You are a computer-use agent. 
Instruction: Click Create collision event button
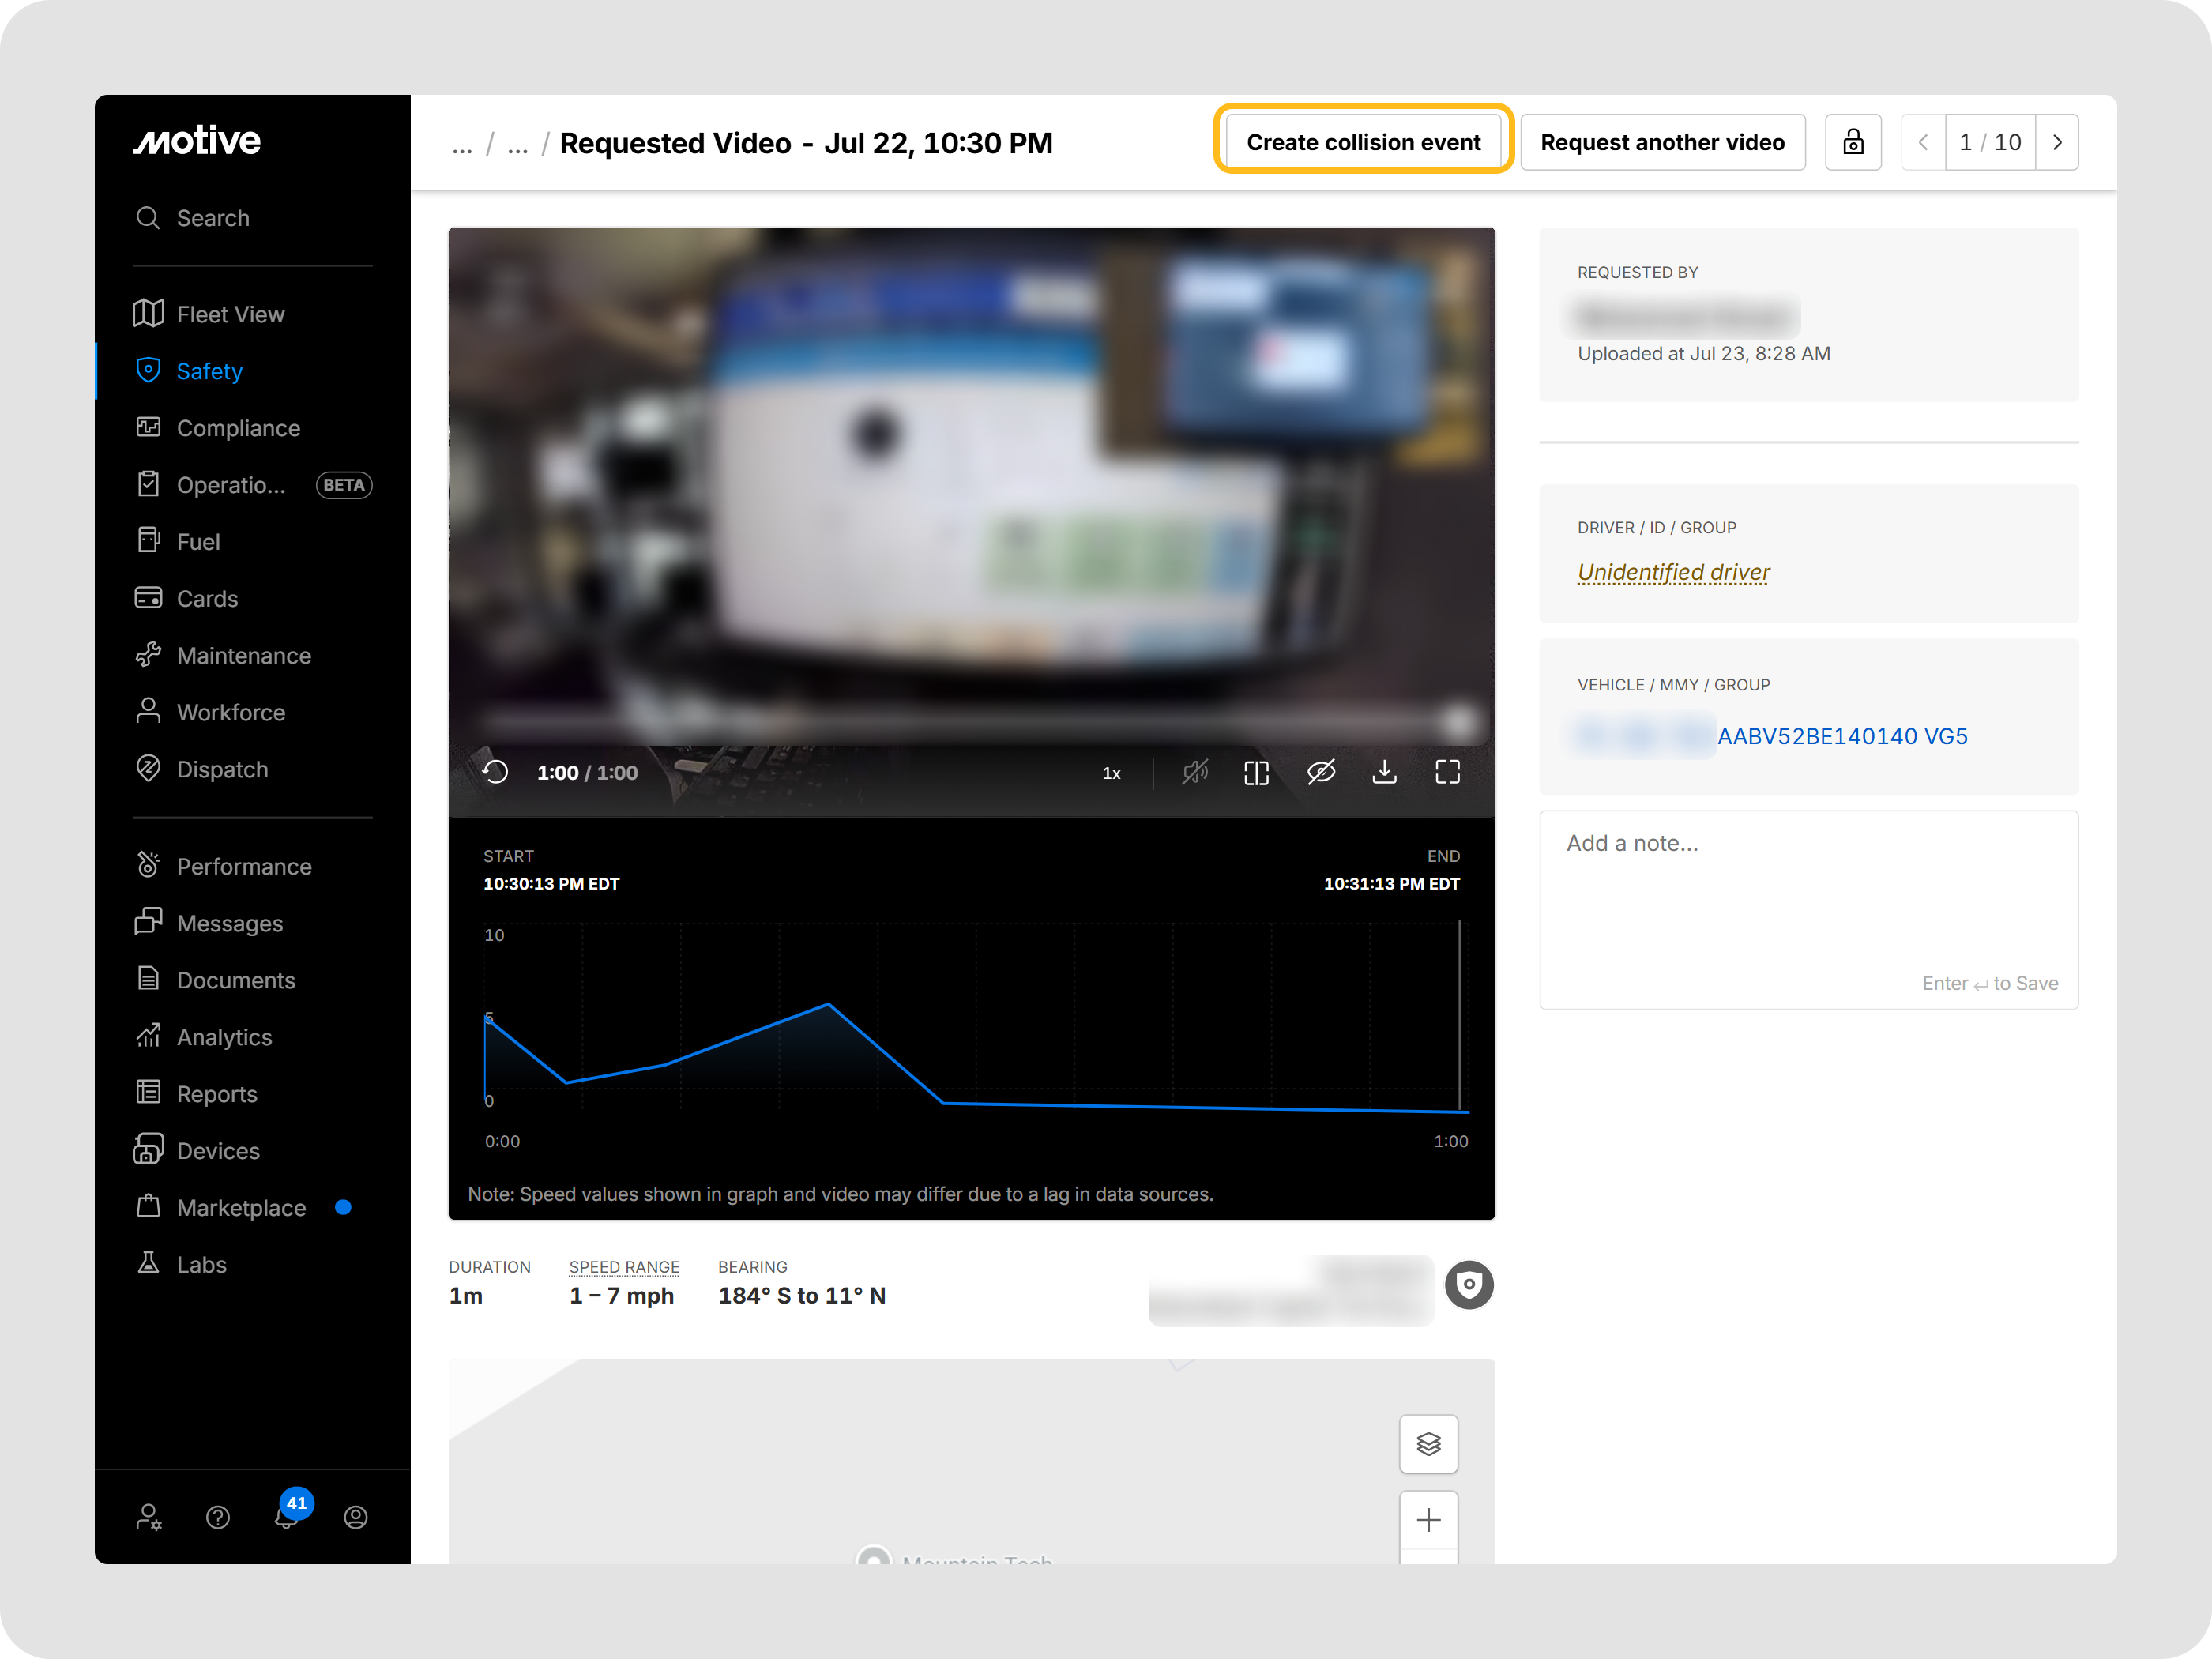coord(1363,142)
